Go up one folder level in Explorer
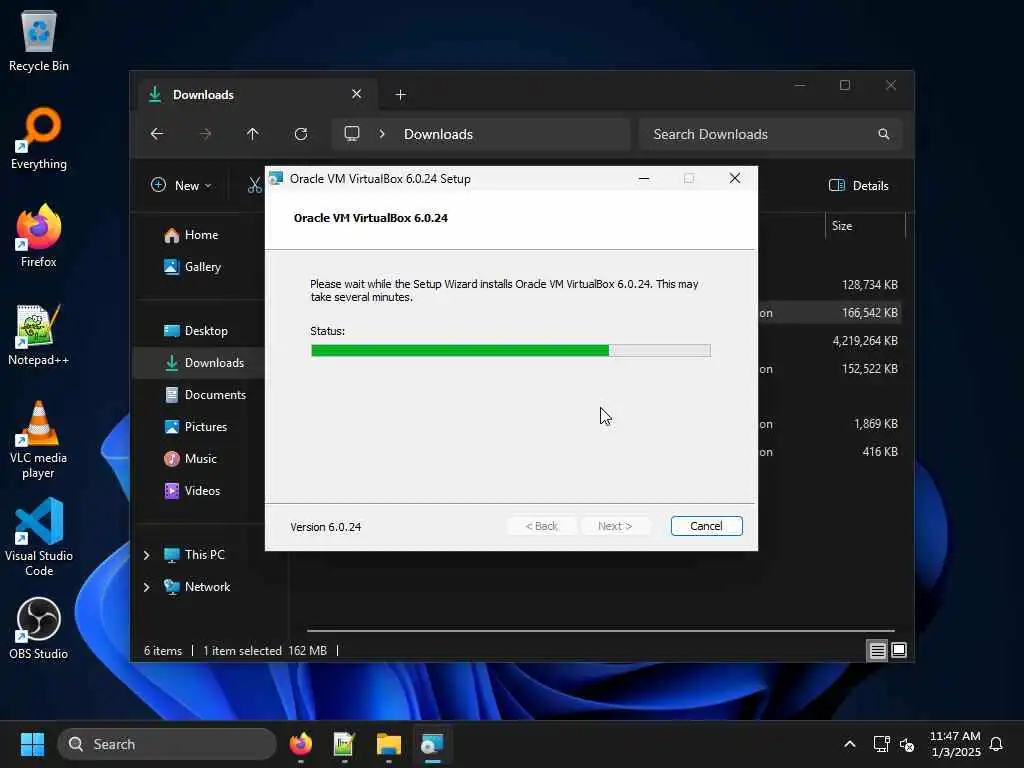 click(253, 134)
